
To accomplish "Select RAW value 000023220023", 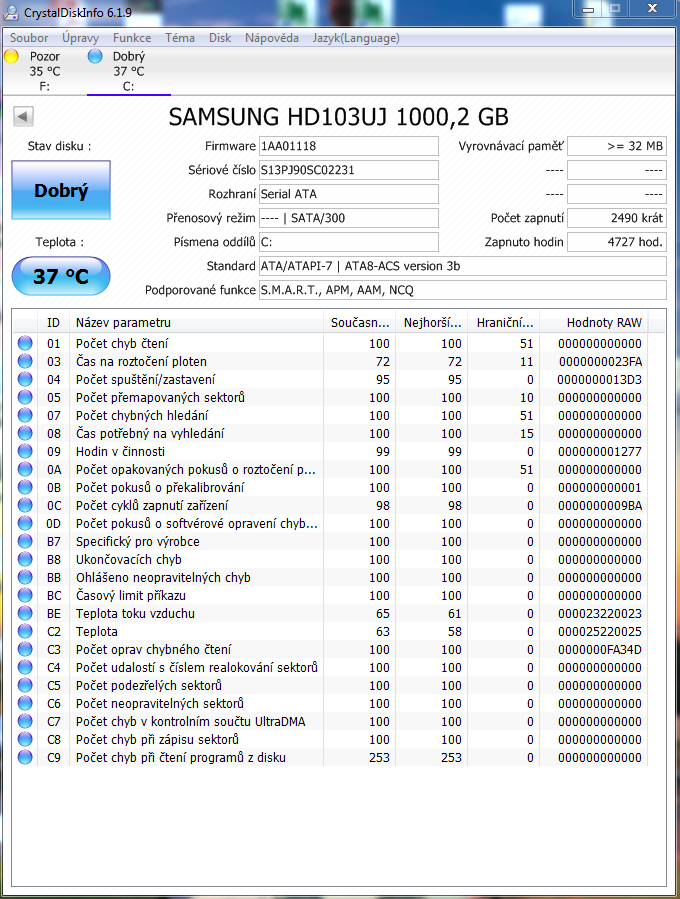I will tap(600, 613).
